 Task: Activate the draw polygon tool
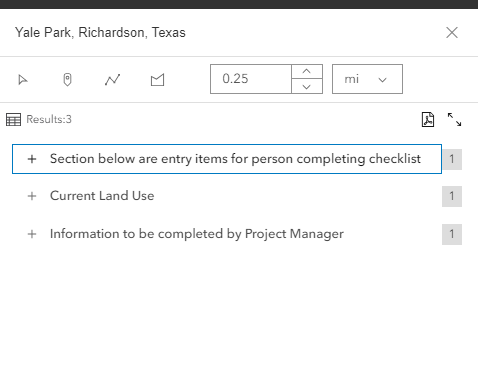(157, 80)
